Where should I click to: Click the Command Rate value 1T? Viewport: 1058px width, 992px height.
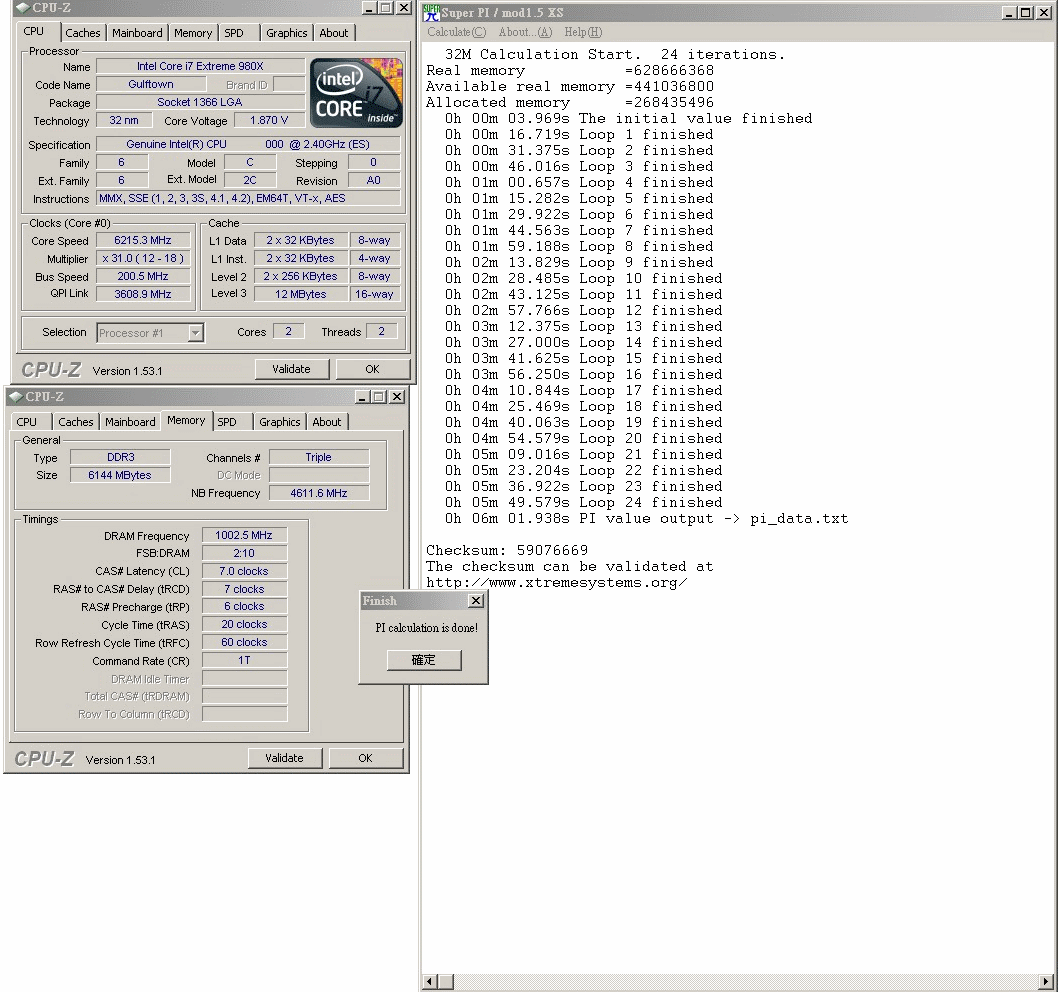(x=244, y=660)
